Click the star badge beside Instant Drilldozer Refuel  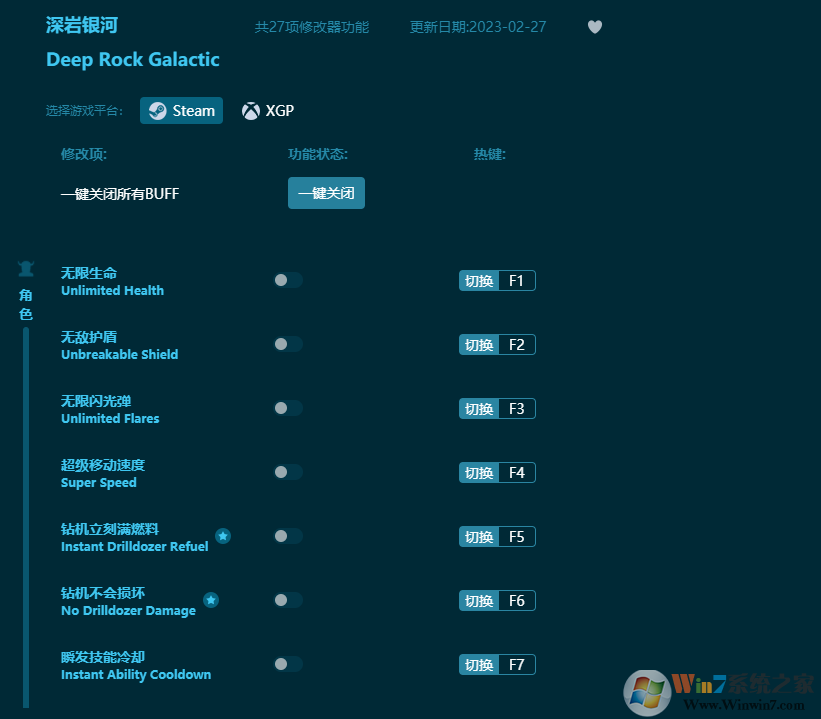223,536
